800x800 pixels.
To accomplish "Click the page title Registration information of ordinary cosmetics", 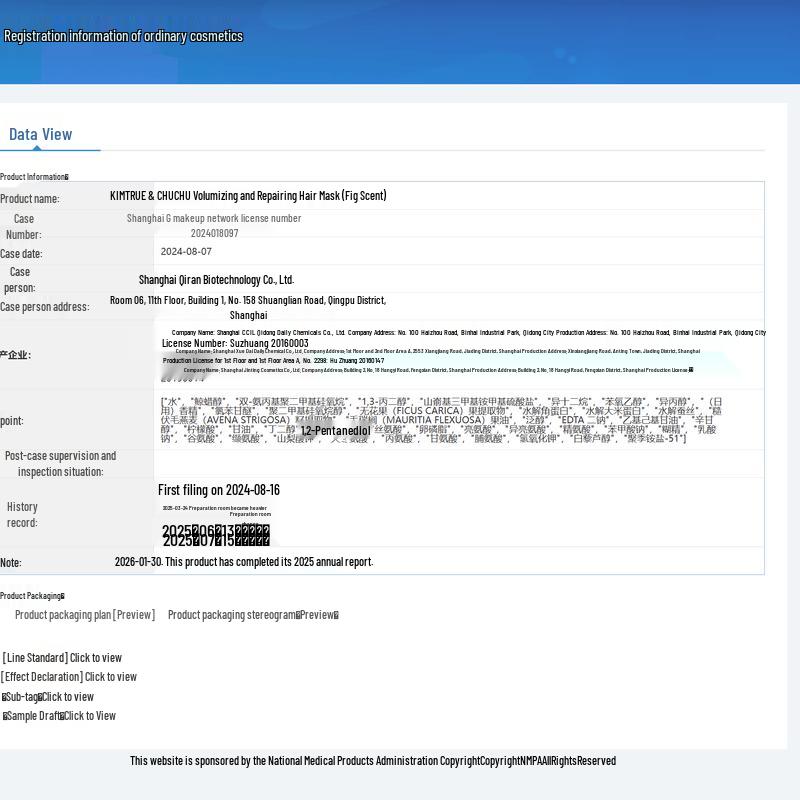I will click(123, 36).
